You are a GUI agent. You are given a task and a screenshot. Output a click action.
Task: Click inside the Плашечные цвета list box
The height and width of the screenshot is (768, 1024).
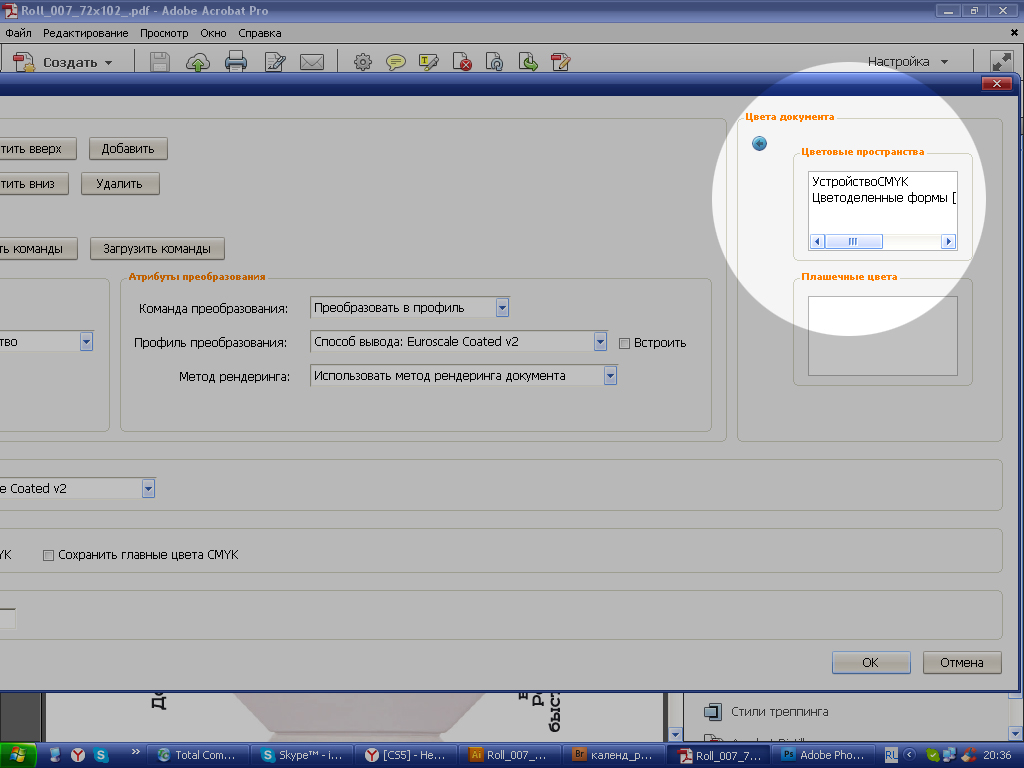pos(883,336)
